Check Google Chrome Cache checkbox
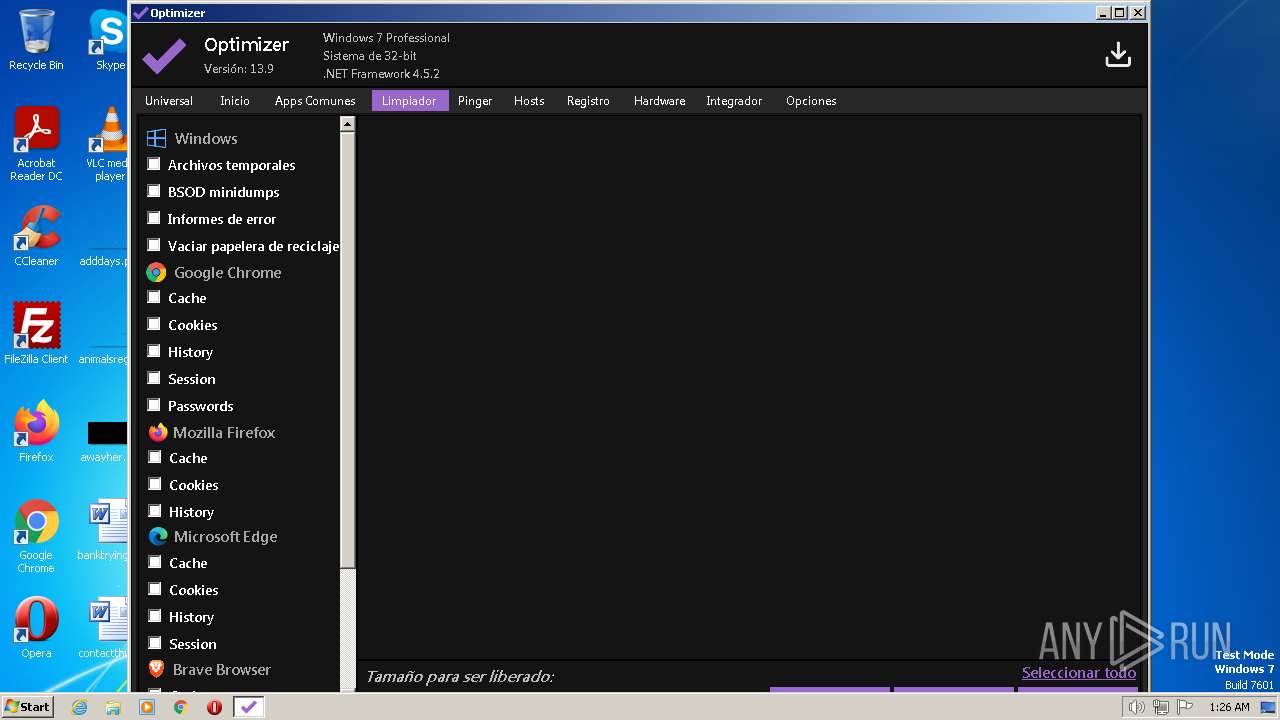 [154, 297]
